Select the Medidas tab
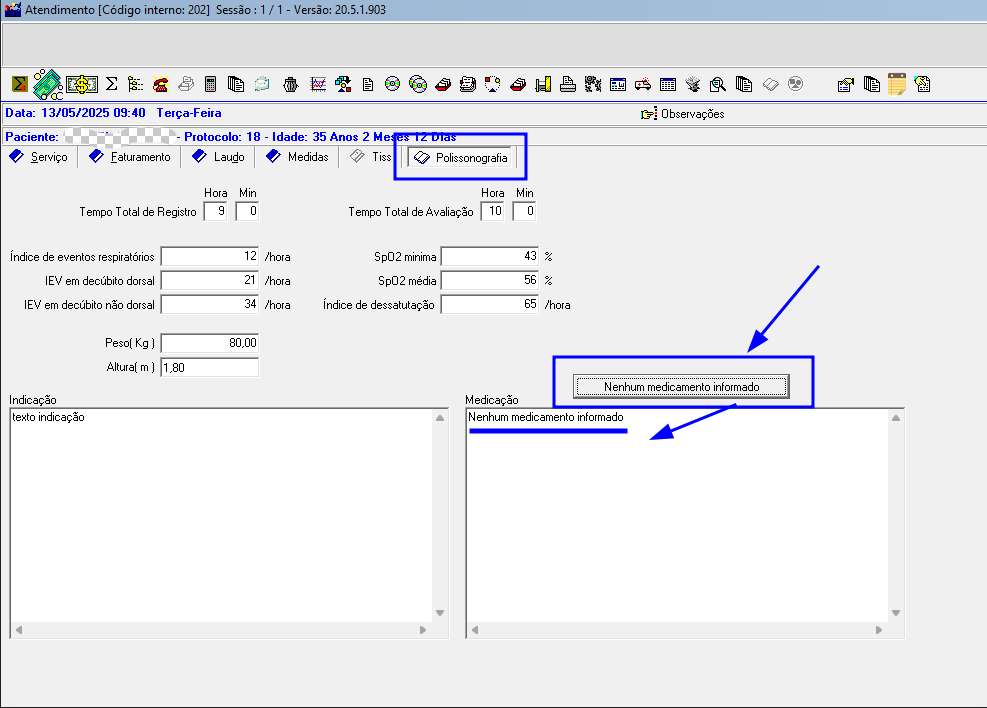This screenshot has height=708, width=987. 297,157
